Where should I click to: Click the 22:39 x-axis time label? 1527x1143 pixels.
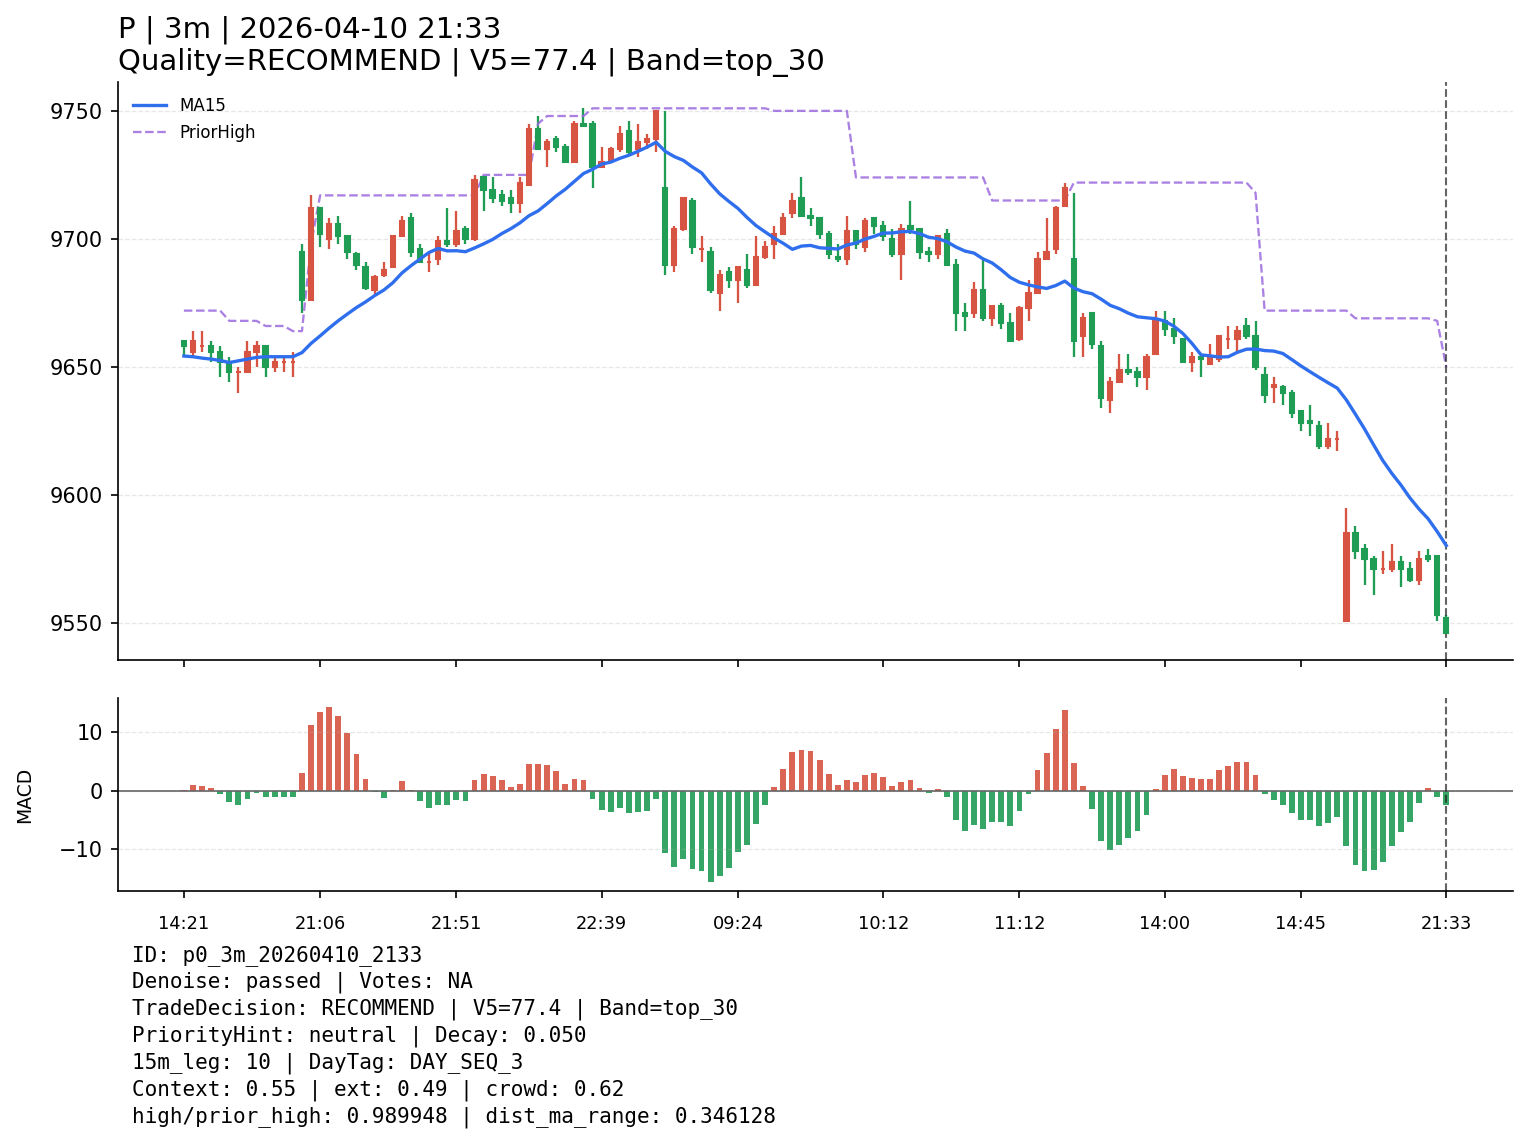click(x=601, y=923)
